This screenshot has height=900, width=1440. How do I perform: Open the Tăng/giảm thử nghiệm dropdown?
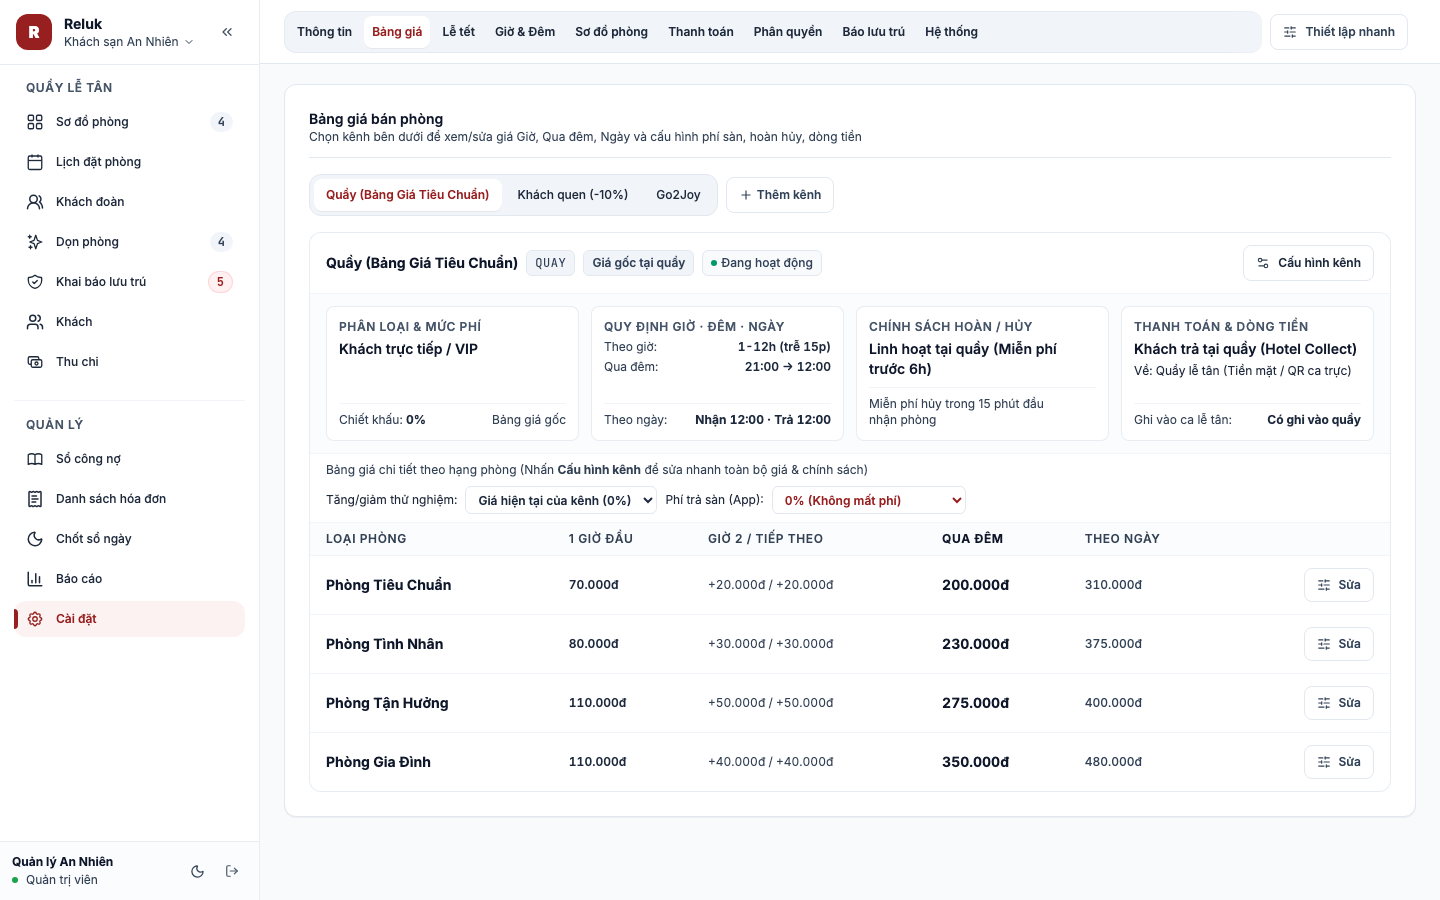pos(561,500)
